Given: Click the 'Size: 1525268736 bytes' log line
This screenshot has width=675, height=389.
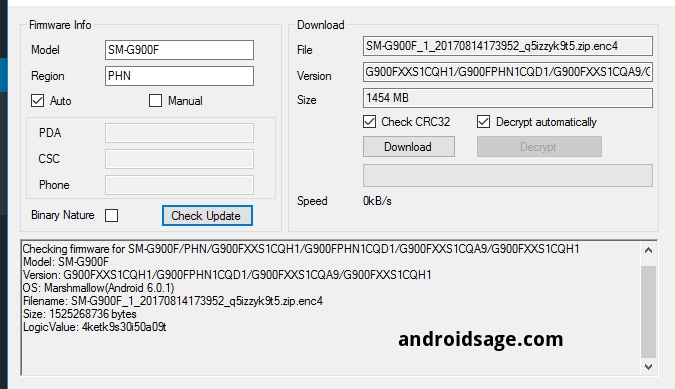Looking at the screenshot, I should coord(80,314).
